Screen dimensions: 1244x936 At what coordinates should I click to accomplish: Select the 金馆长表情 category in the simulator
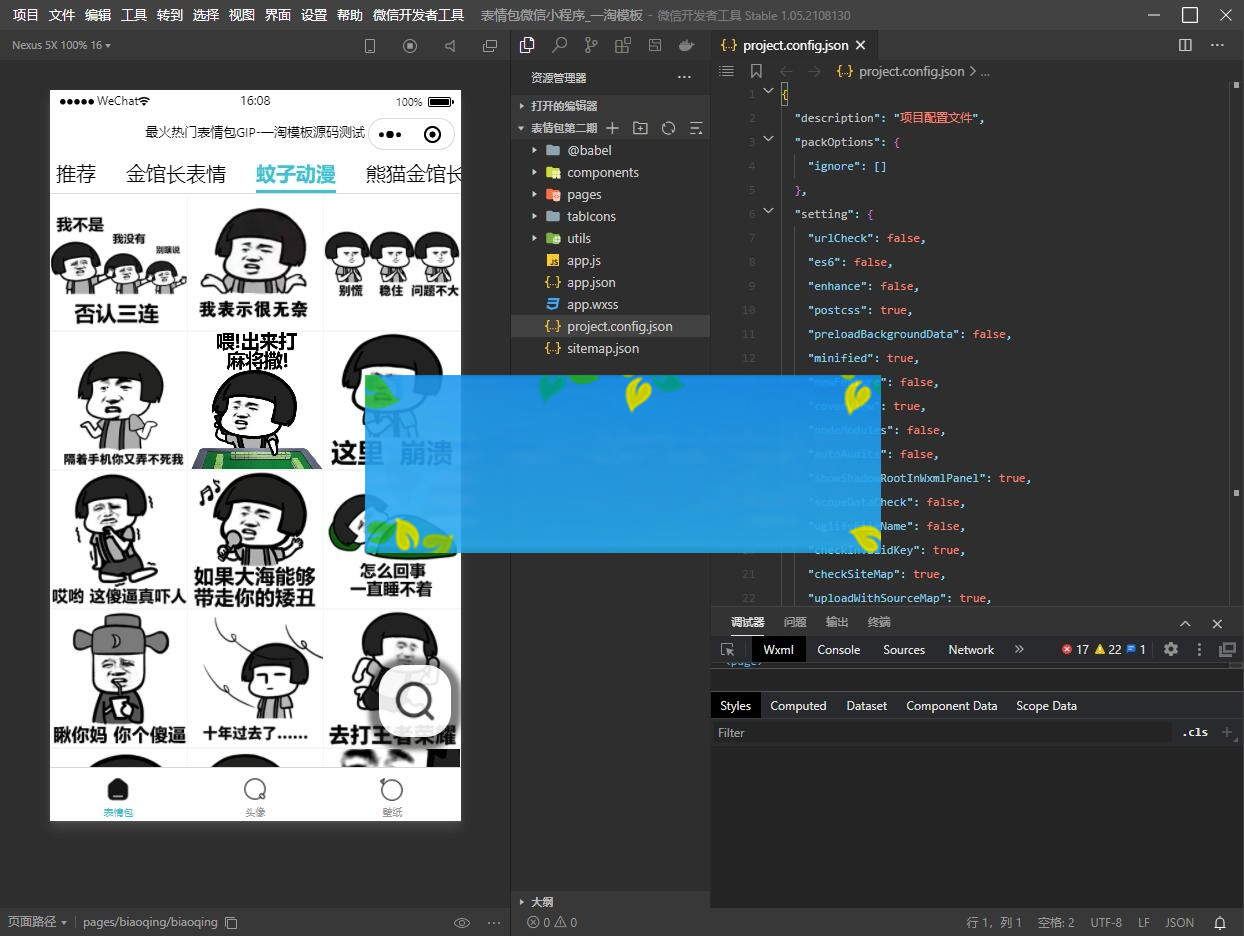pos(175,174)
